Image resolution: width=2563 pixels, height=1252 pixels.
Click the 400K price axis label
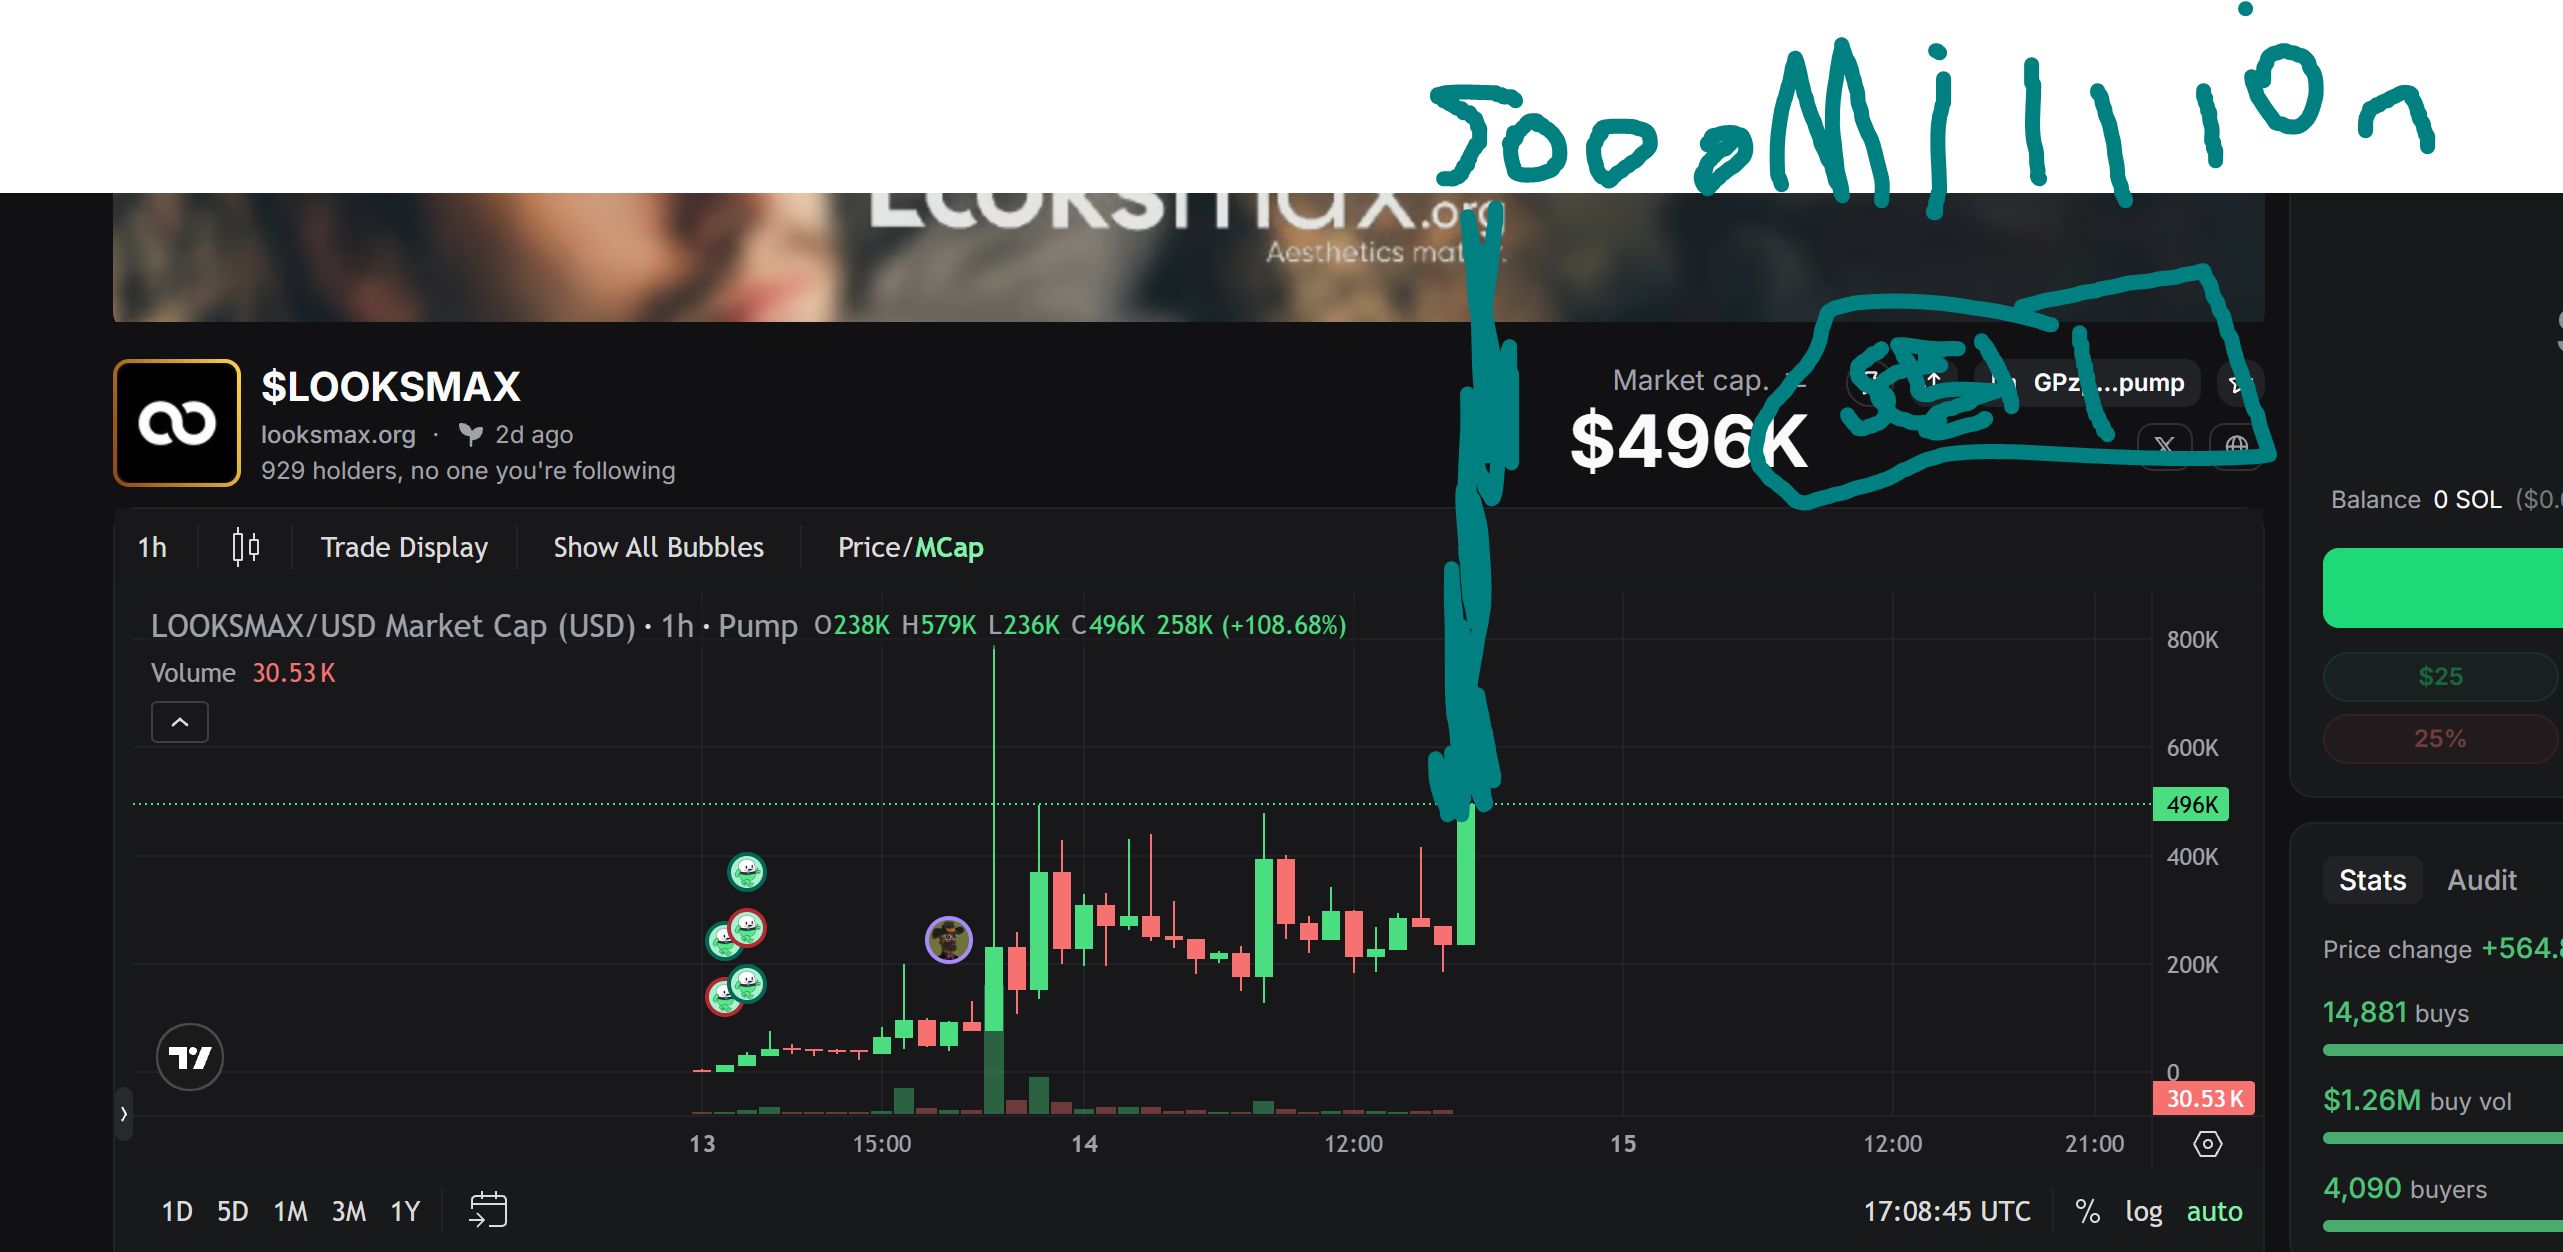pos(2192,857)
